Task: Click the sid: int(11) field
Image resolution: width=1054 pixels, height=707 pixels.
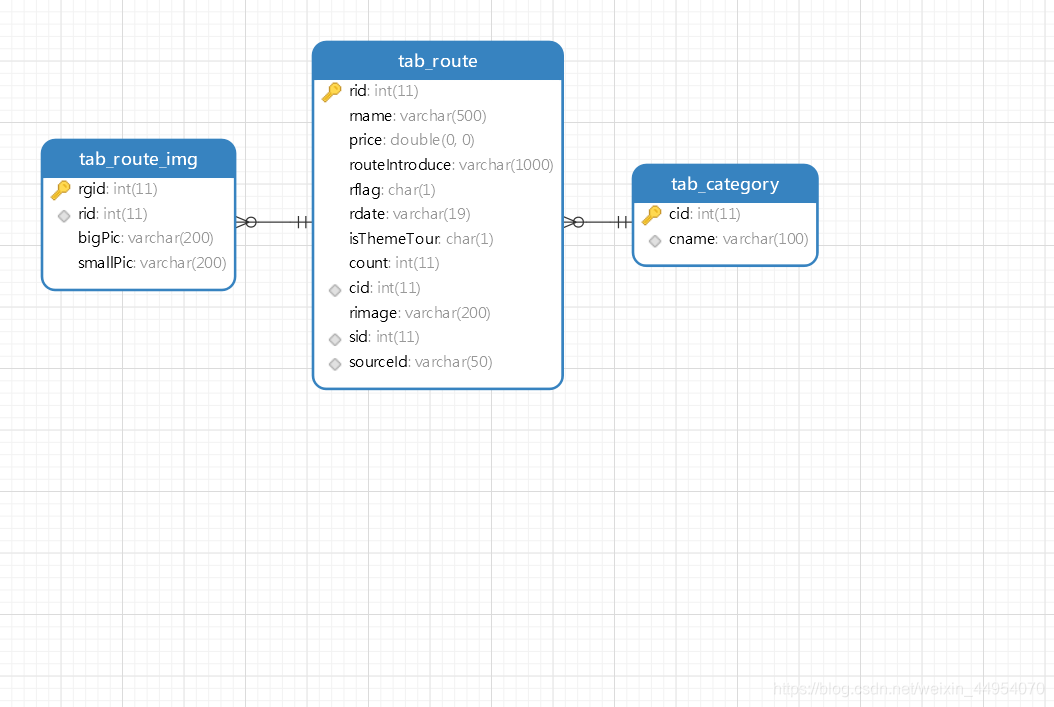Action: (384, 337)
